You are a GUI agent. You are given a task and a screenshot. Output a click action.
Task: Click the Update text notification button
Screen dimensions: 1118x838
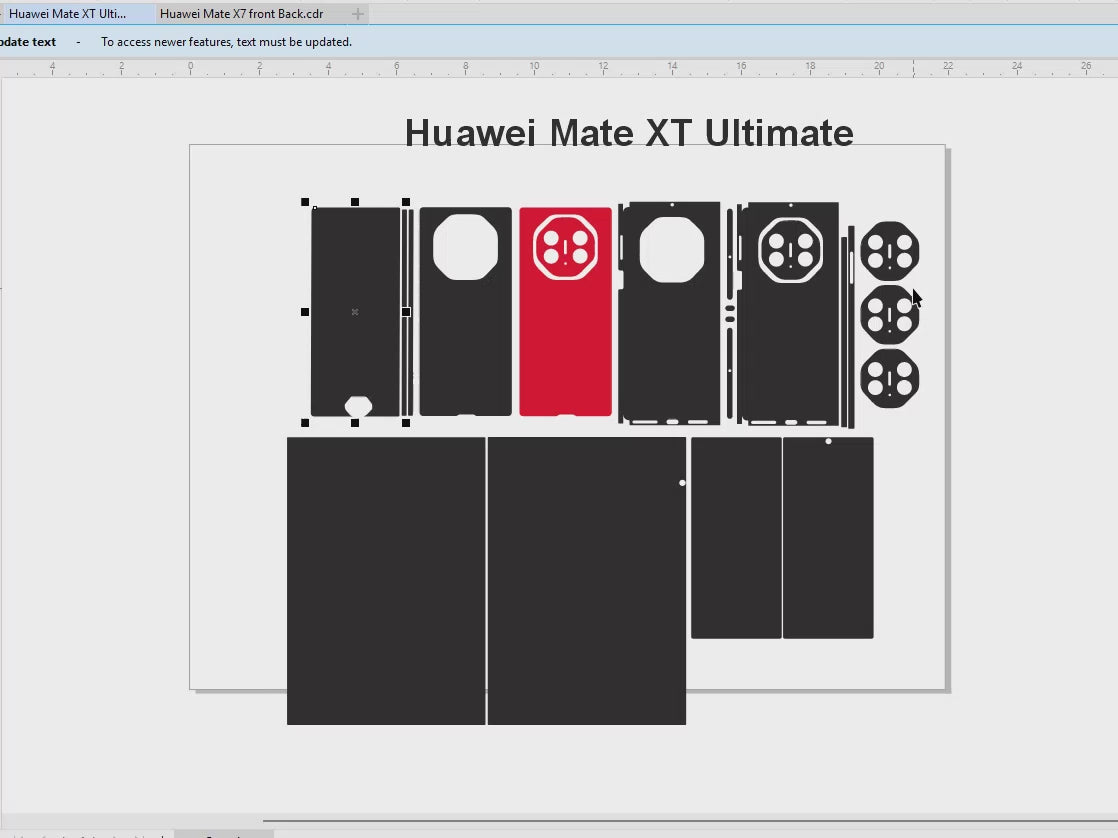29,42
